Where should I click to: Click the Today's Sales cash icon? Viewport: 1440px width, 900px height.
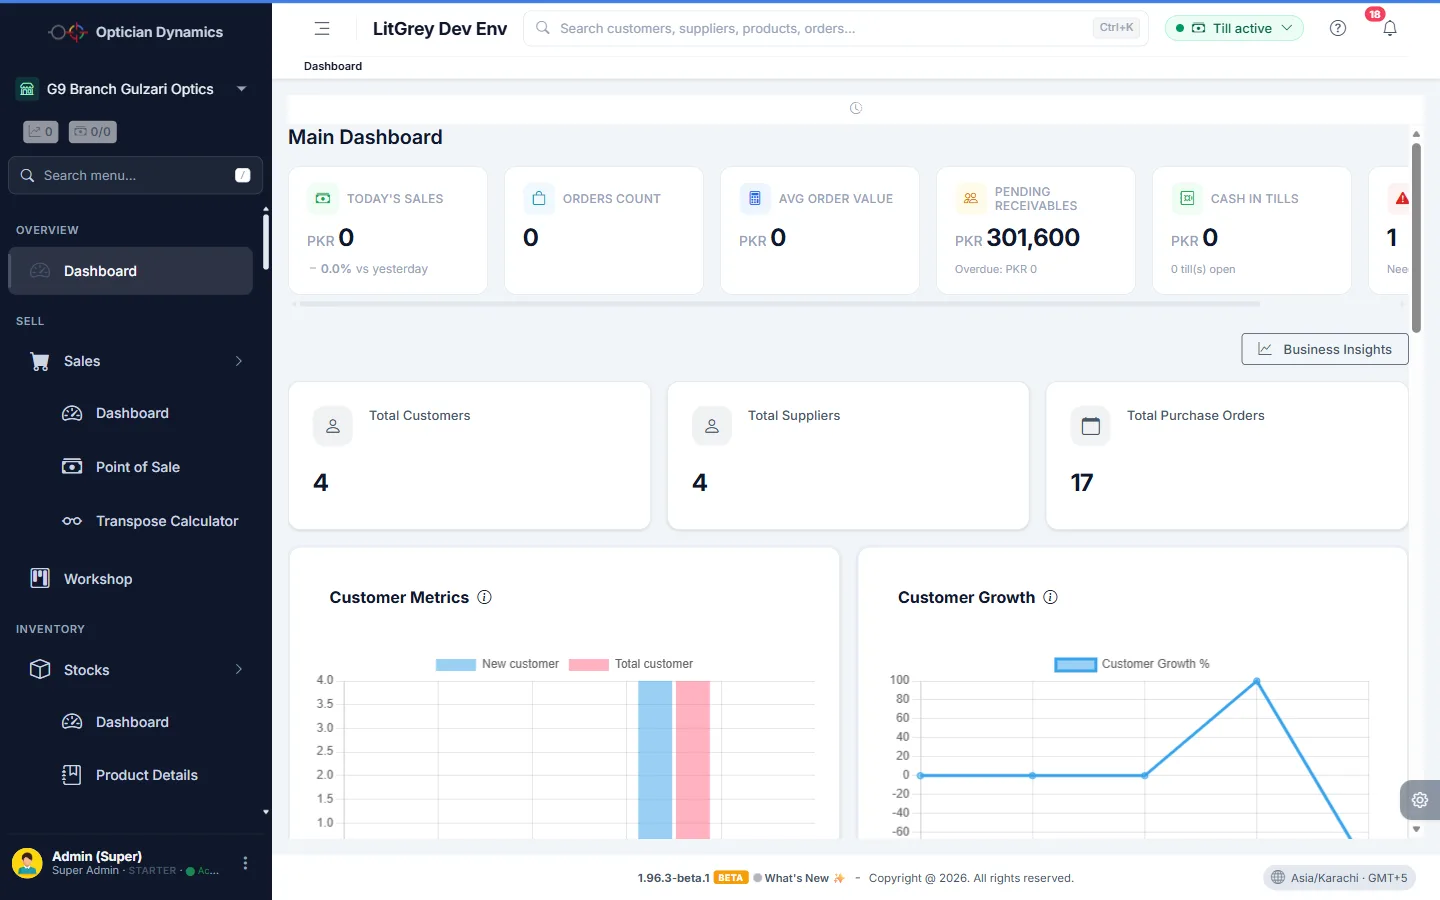[323, 198]
